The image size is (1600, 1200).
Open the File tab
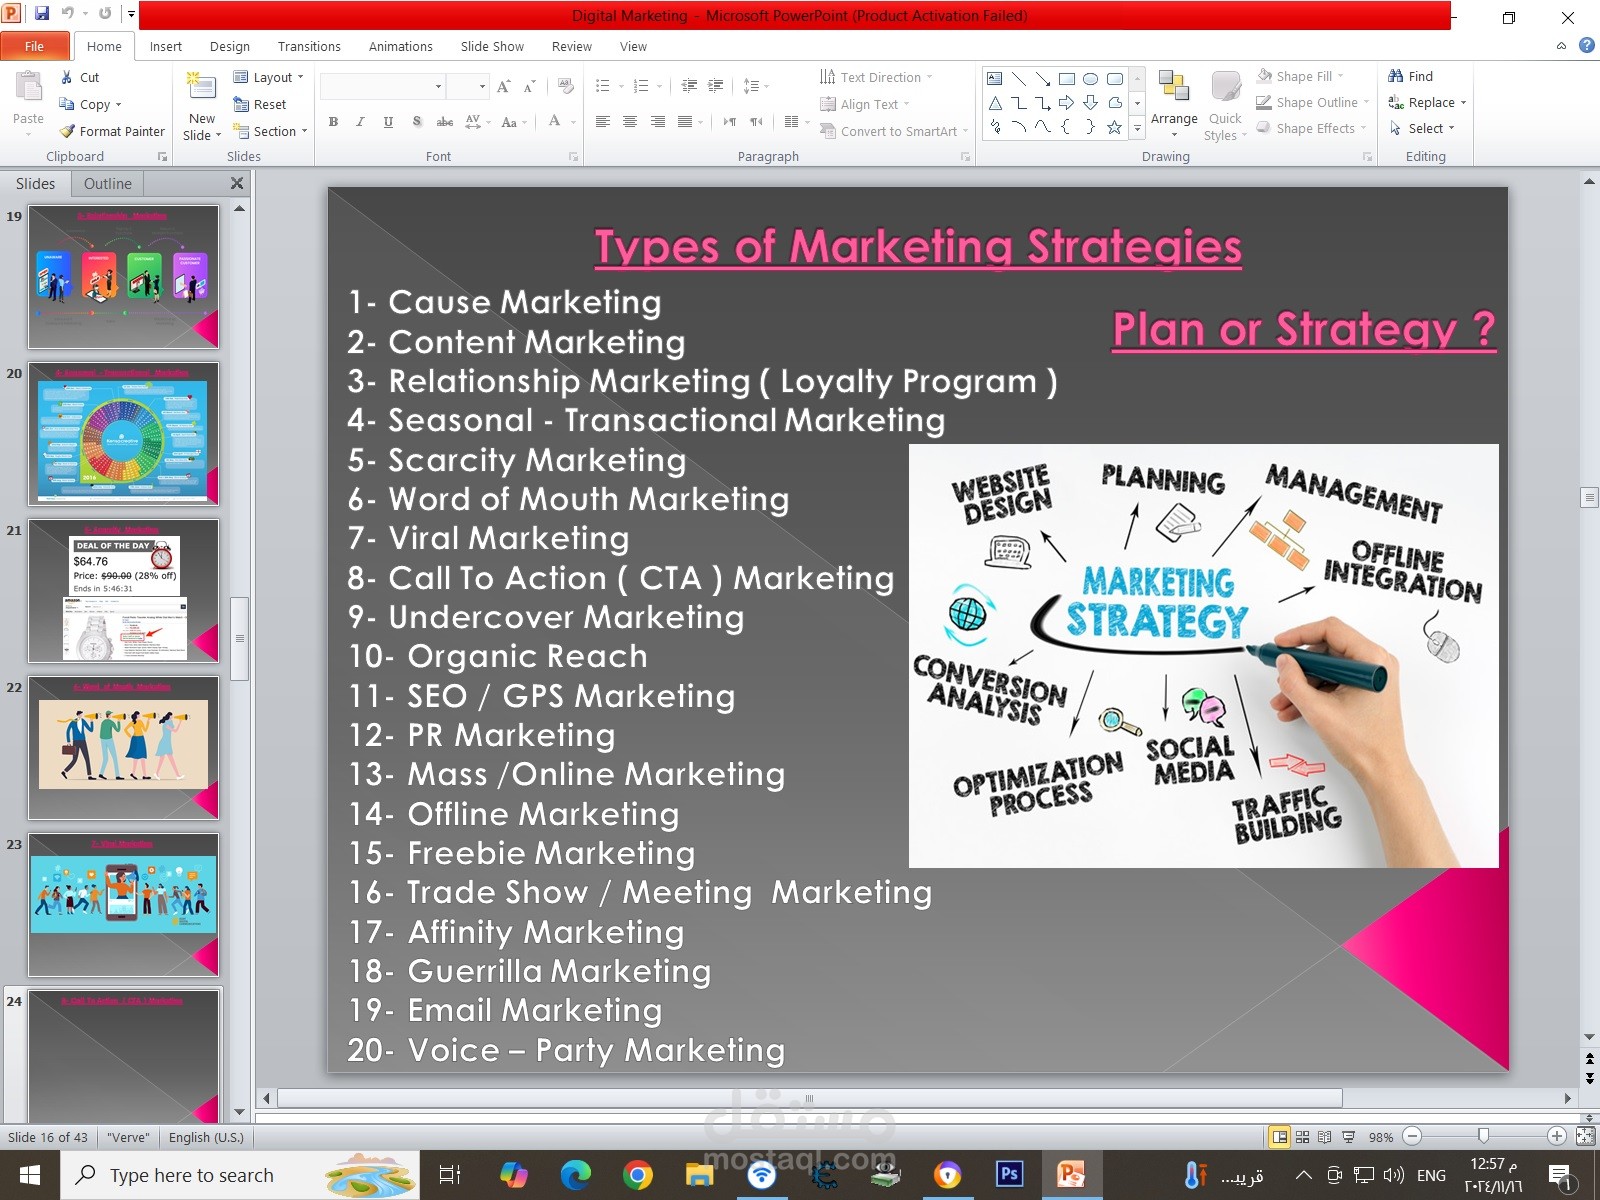click(x=35, y=46)
